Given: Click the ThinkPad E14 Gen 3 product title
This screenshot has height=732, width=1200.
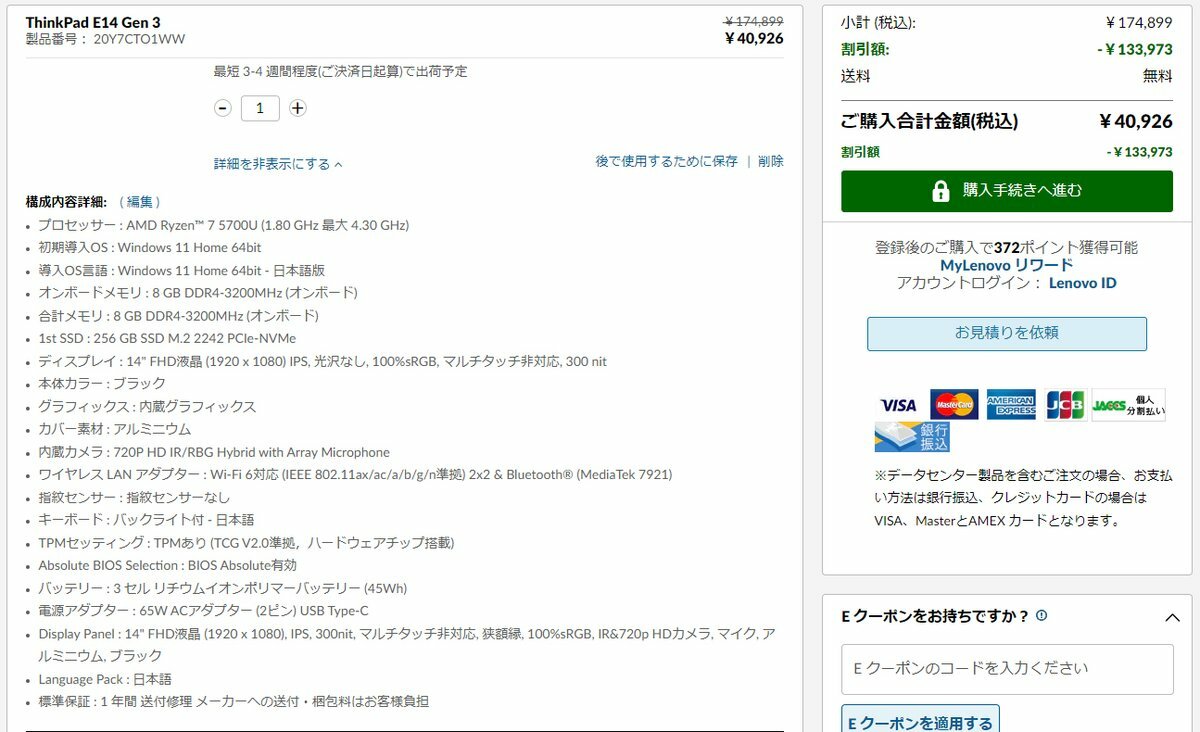Looking at the screenshot, I should [93, 22].
